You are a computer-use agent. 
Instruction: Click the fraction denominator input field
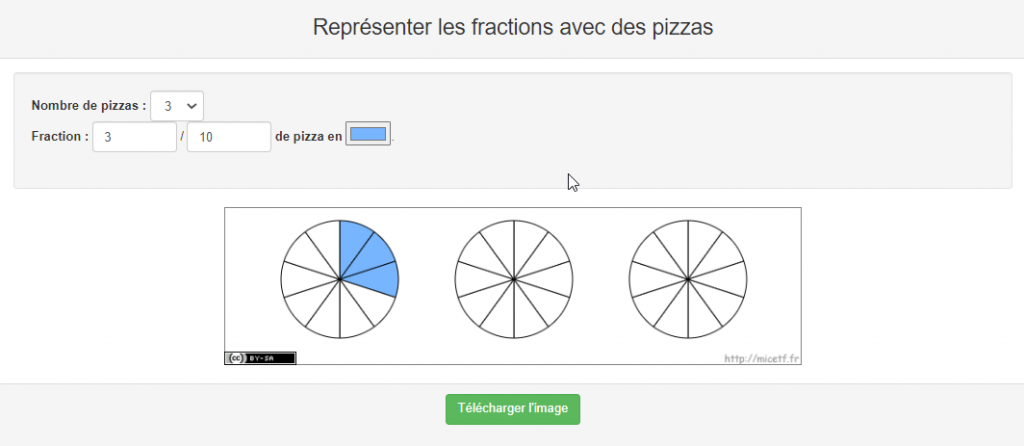click(x=229, y=137)
